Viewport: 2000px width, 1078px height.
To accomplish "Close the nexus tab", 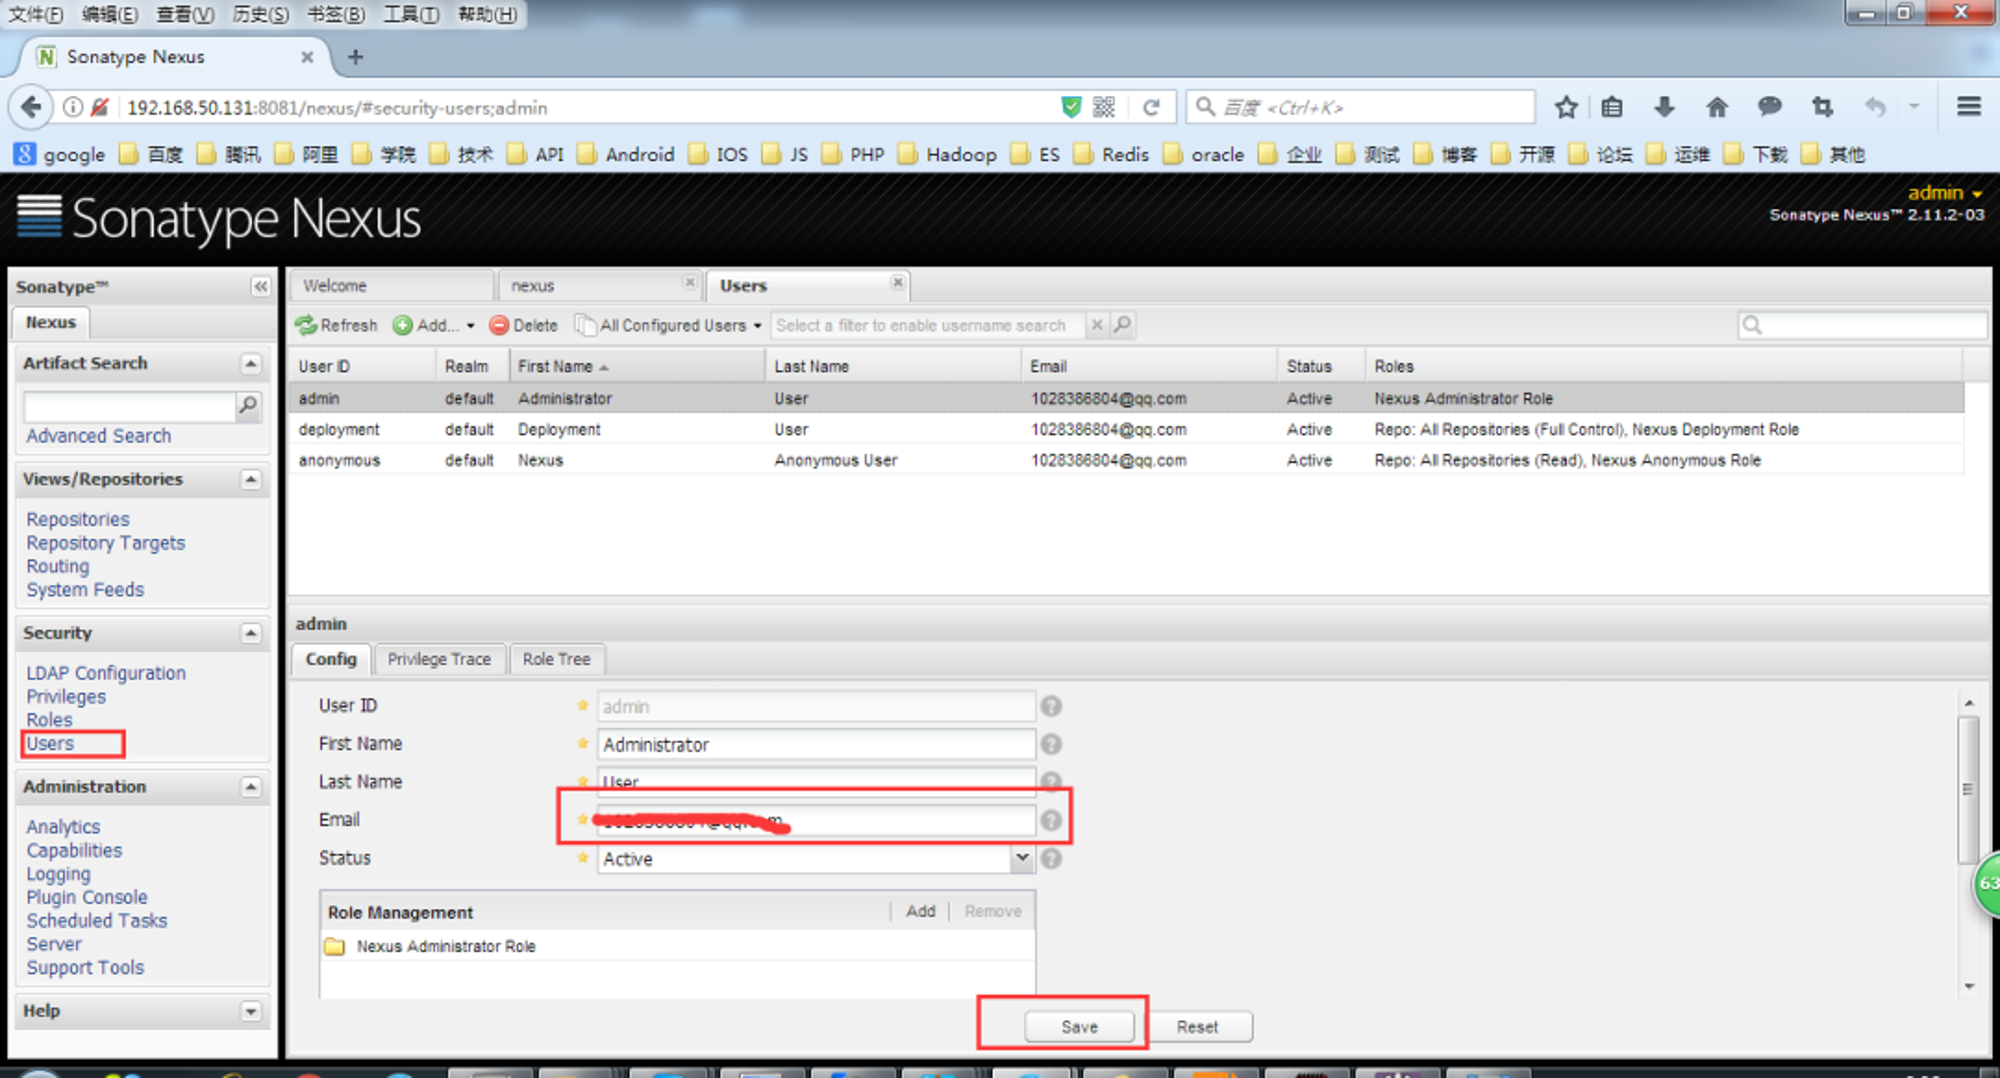I will (x=689, y=283).
